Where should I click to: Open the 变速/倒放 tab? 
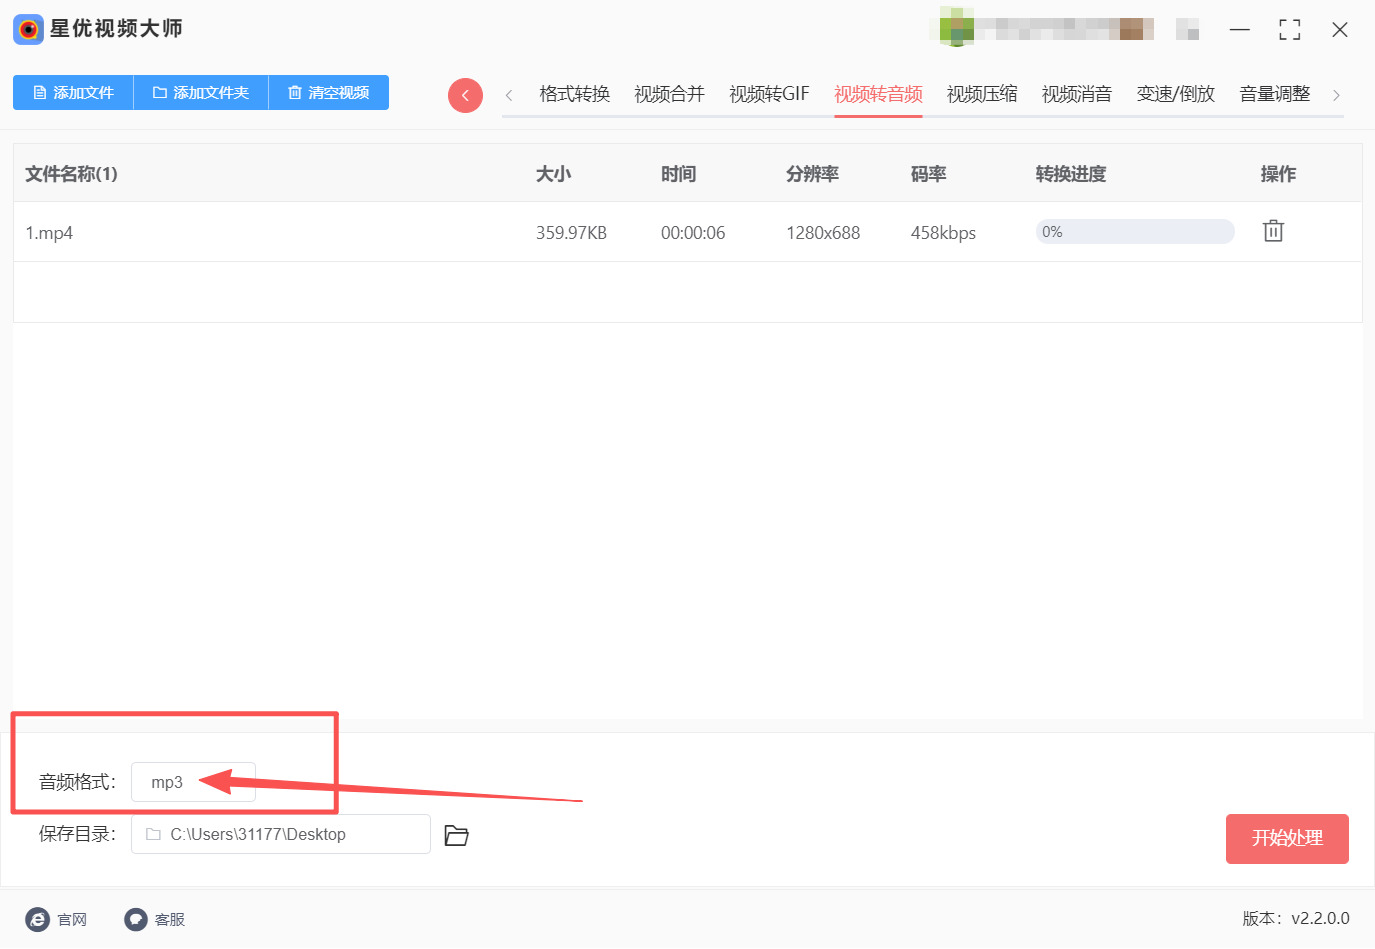pos(1176,94)
